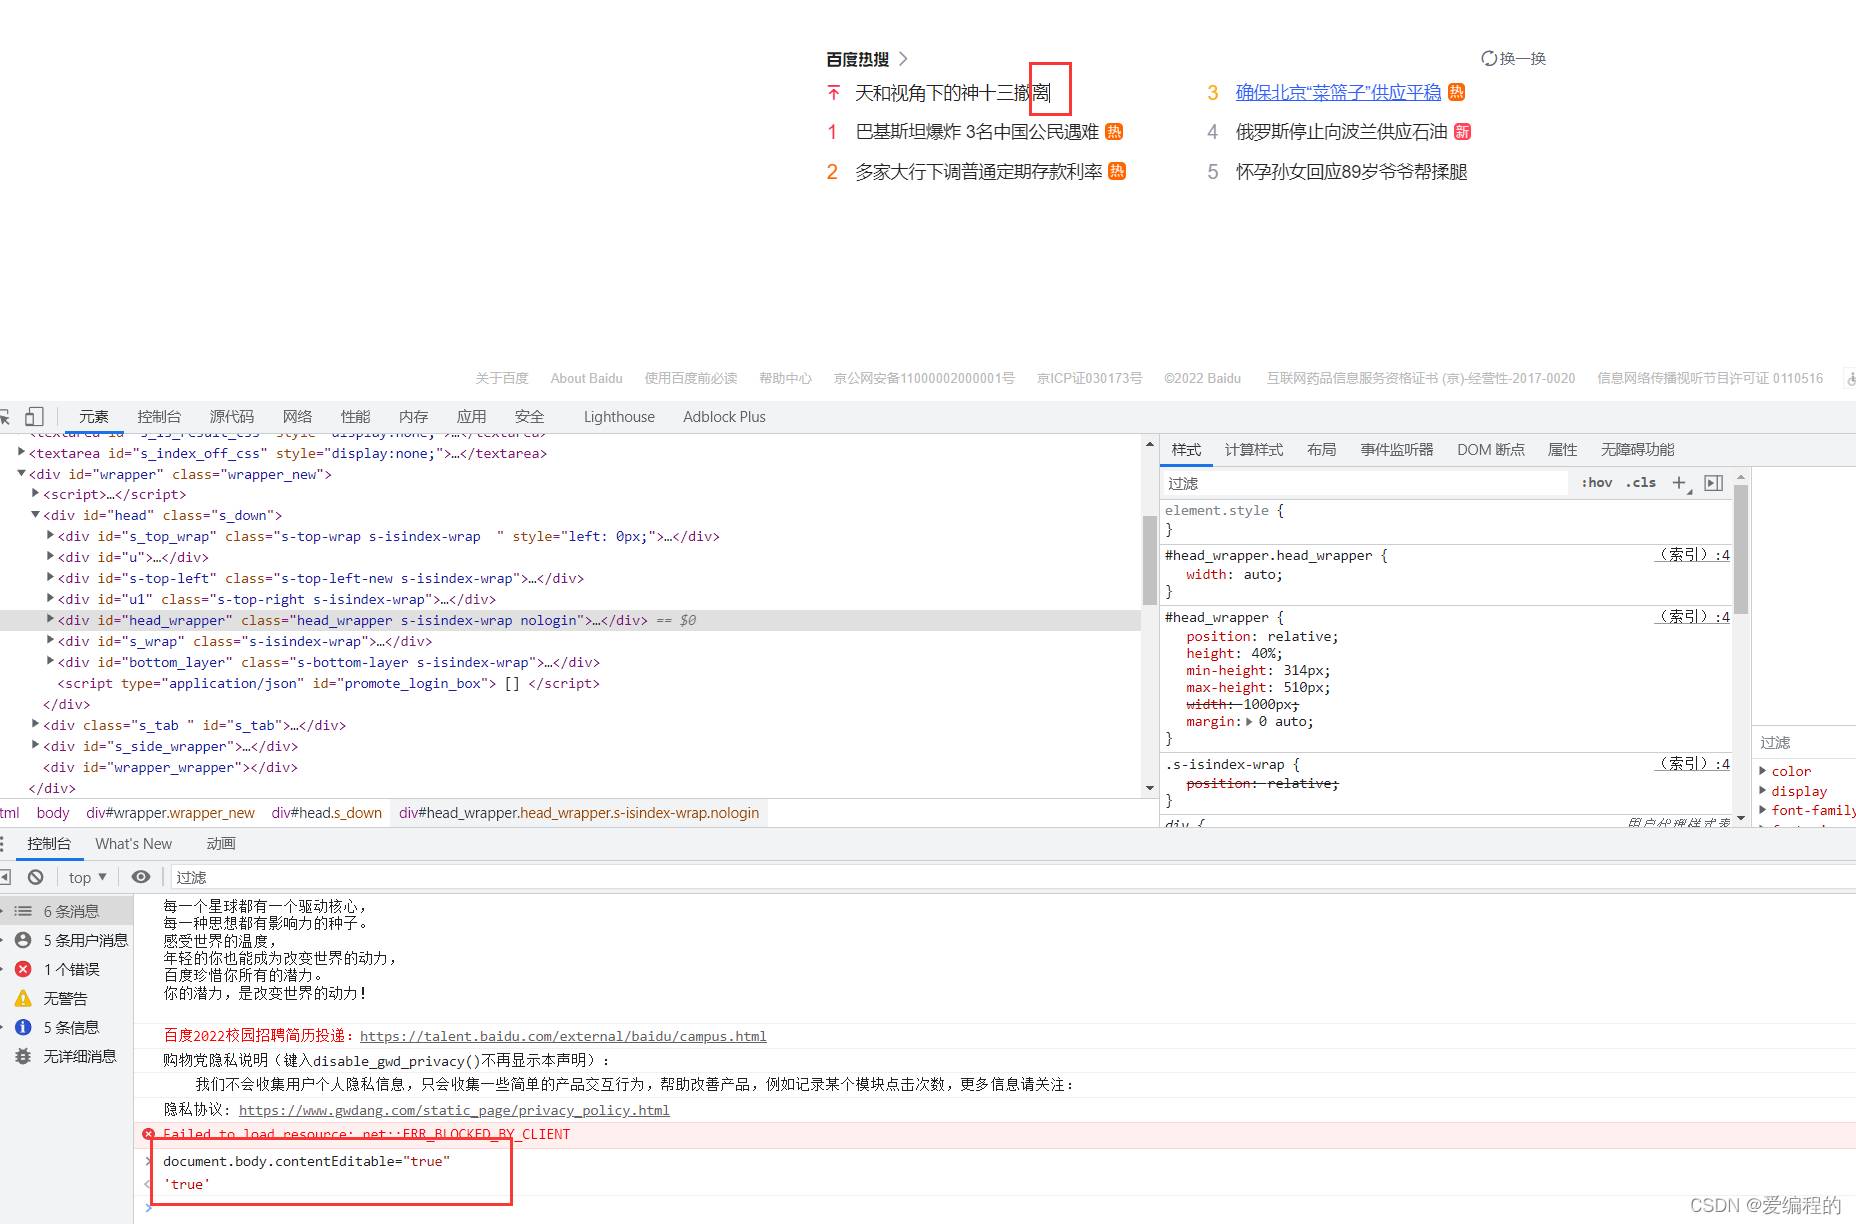
Task: Open the 动画 drawer tab
Action: pyautogui.click(x=221, y=844)
